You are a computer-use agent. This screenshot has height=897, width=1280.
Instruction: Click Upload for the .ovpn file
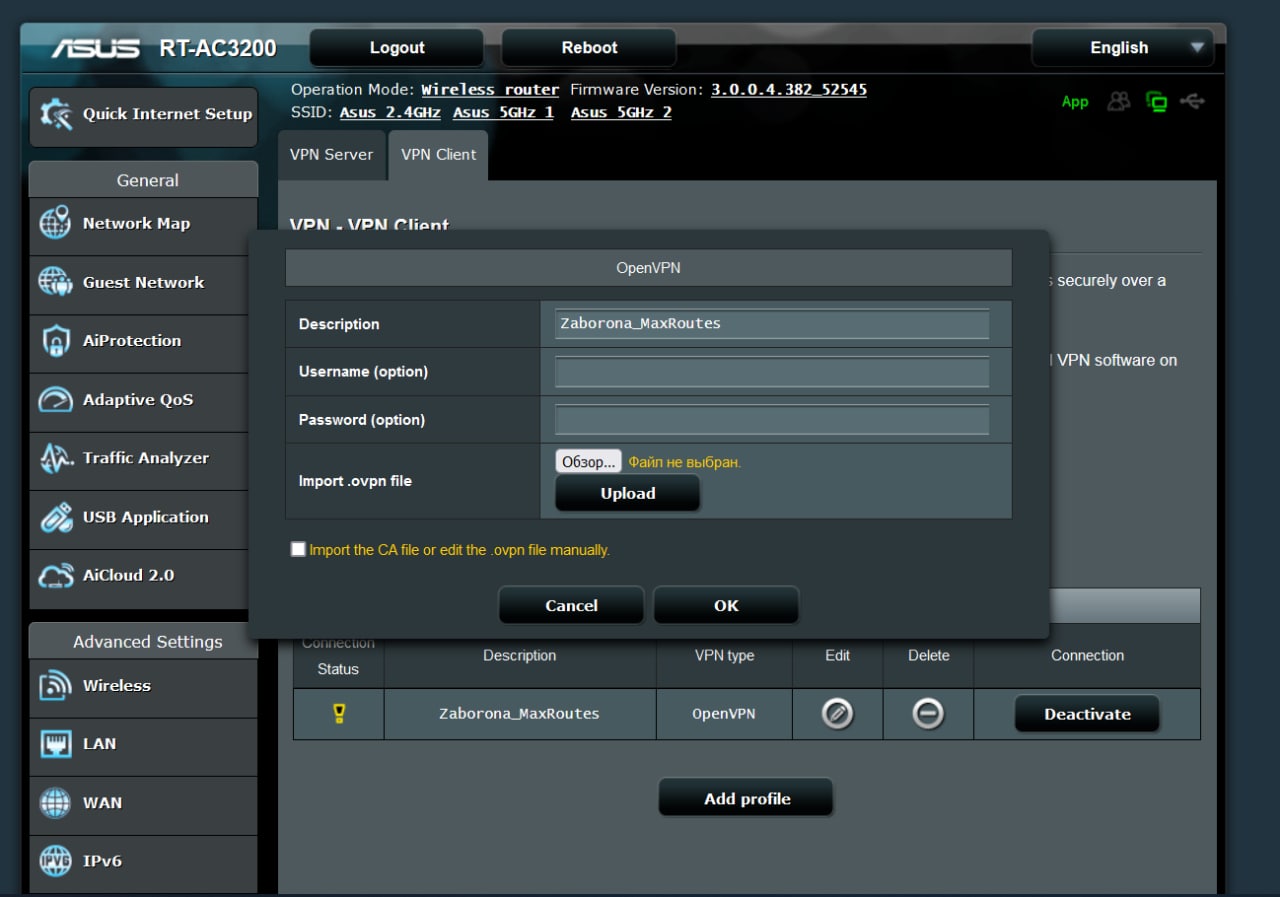[x=627, y=493]
